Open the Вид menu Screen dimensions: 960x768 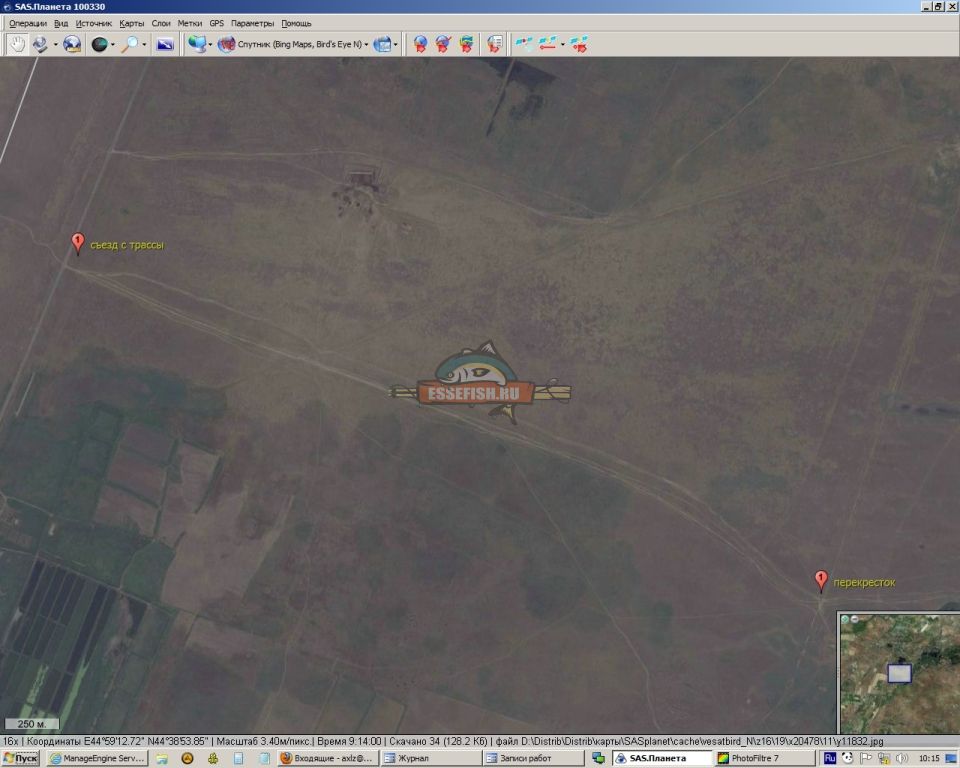[61, 23]
